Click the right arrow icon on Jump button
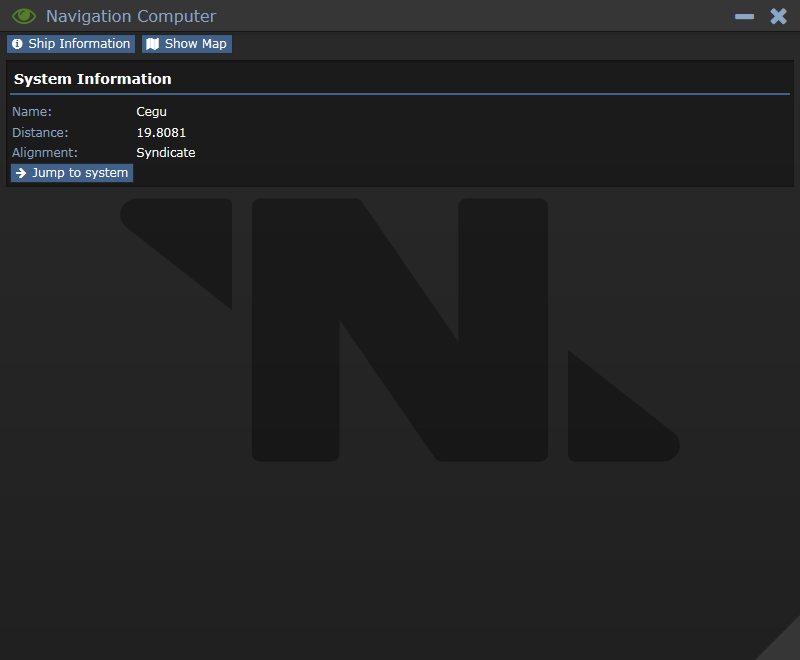Image resolution: width=800 pixels, height=660 pixels. [21, 173]
